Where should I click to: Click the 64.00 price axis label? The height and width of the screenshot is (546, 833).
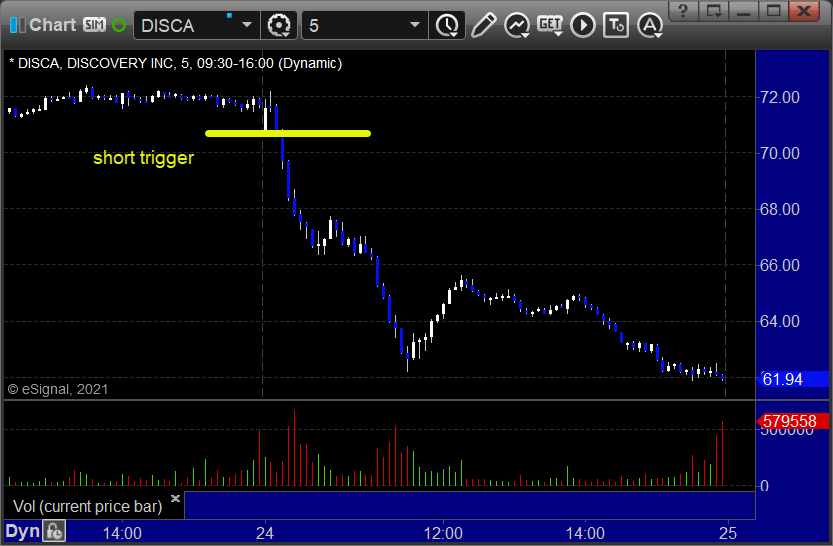click(779, 321)
